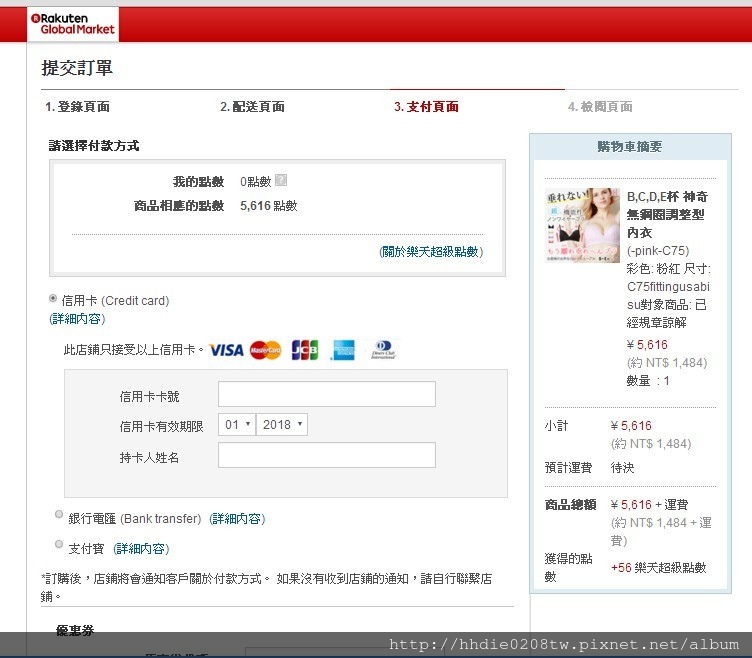
Task: Click the MasterCard logo icon
Action: pos(265,350)
